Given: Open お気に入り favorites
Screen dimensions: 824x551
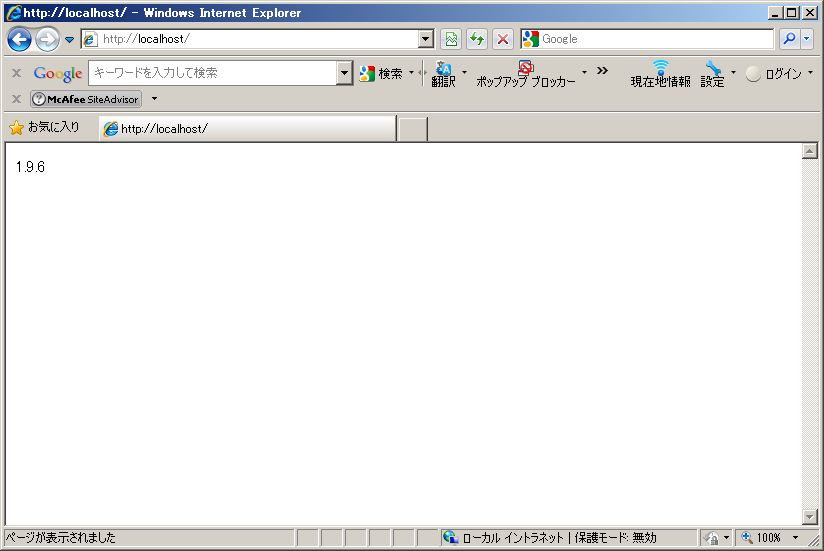Looking at the screenshot, I should [x=44, y=127].
